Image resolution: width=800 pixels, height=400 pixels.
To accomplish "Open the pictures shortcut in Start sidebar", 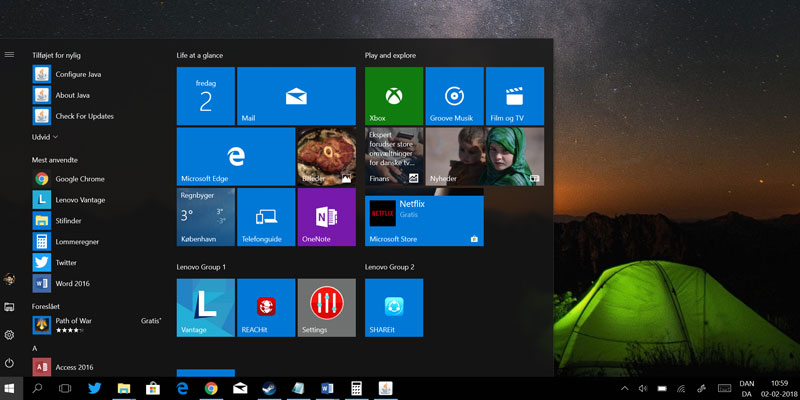I will tap(9, 307).
